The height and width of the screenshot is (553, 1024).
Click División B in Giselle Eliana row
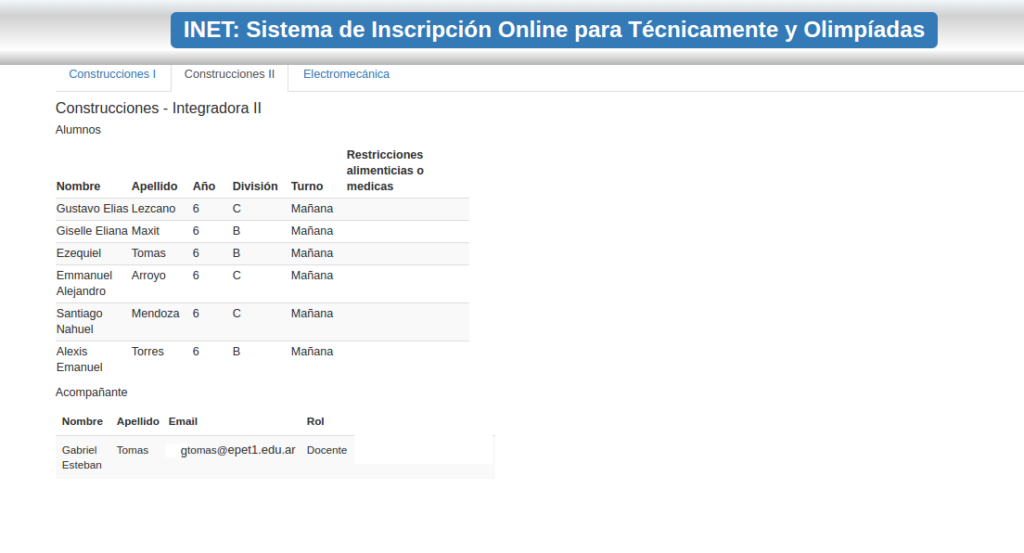click(236, 231)
